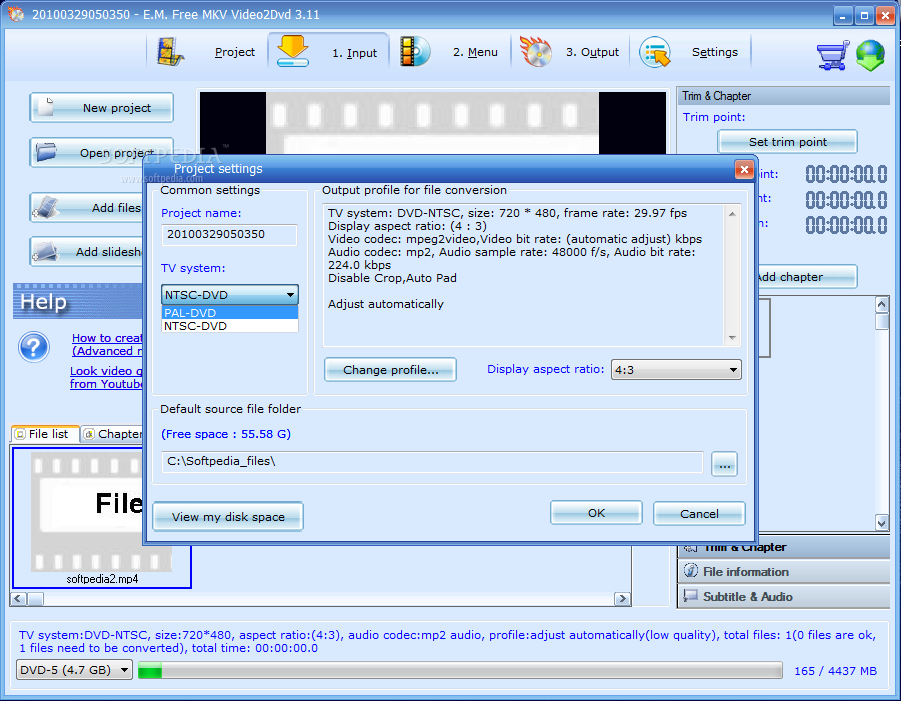The width and height of the screenshot is (901, 701).
Task: Click the Add slideshow icon
Action: coord(46,252)
